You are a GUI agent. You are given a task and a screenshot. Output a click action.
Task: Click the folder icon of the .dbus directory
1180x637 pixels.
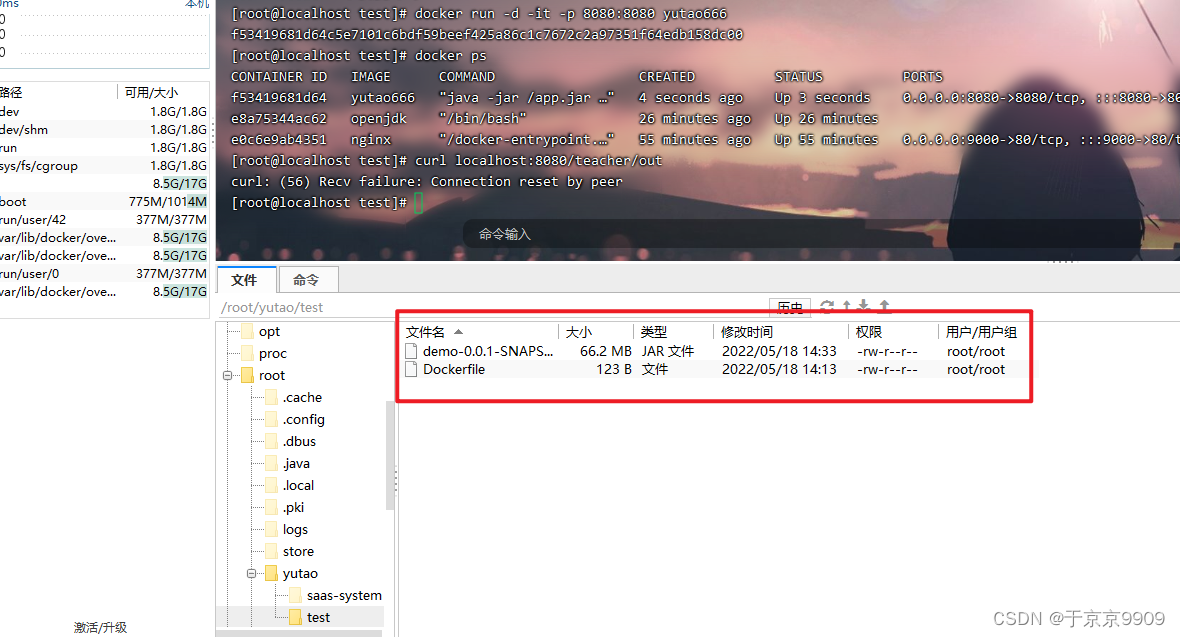[x=272, y=441]
